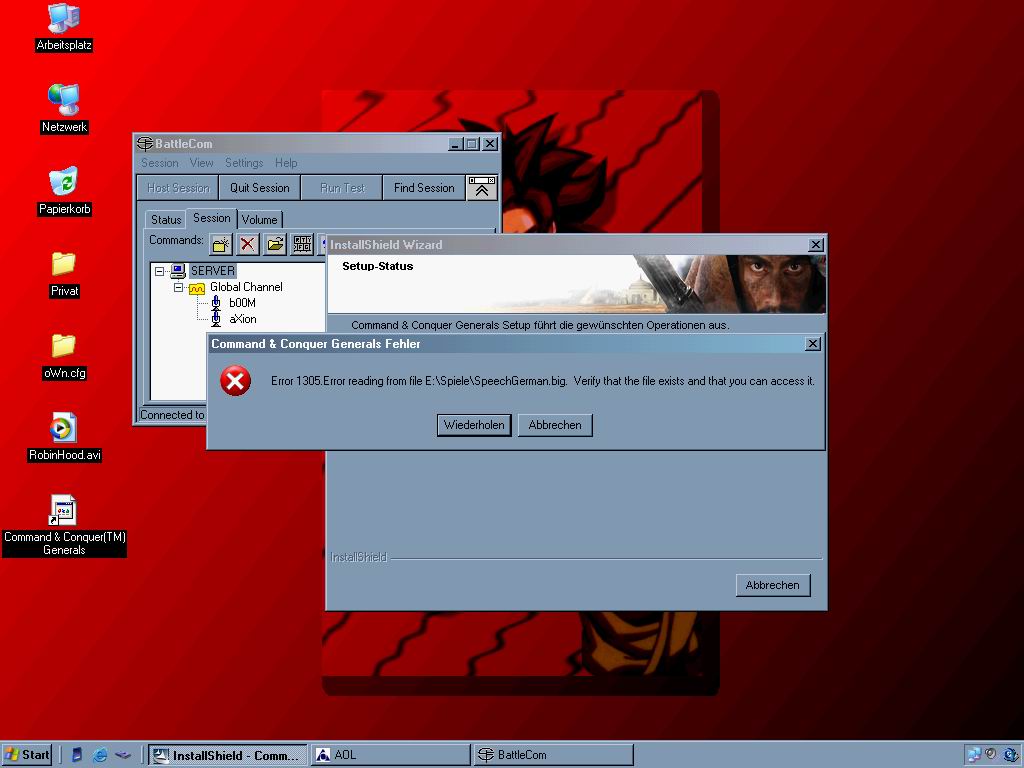Open the Papierkorb recycle bin icon
Screen dimensions: 1024x768
point(64,182)
